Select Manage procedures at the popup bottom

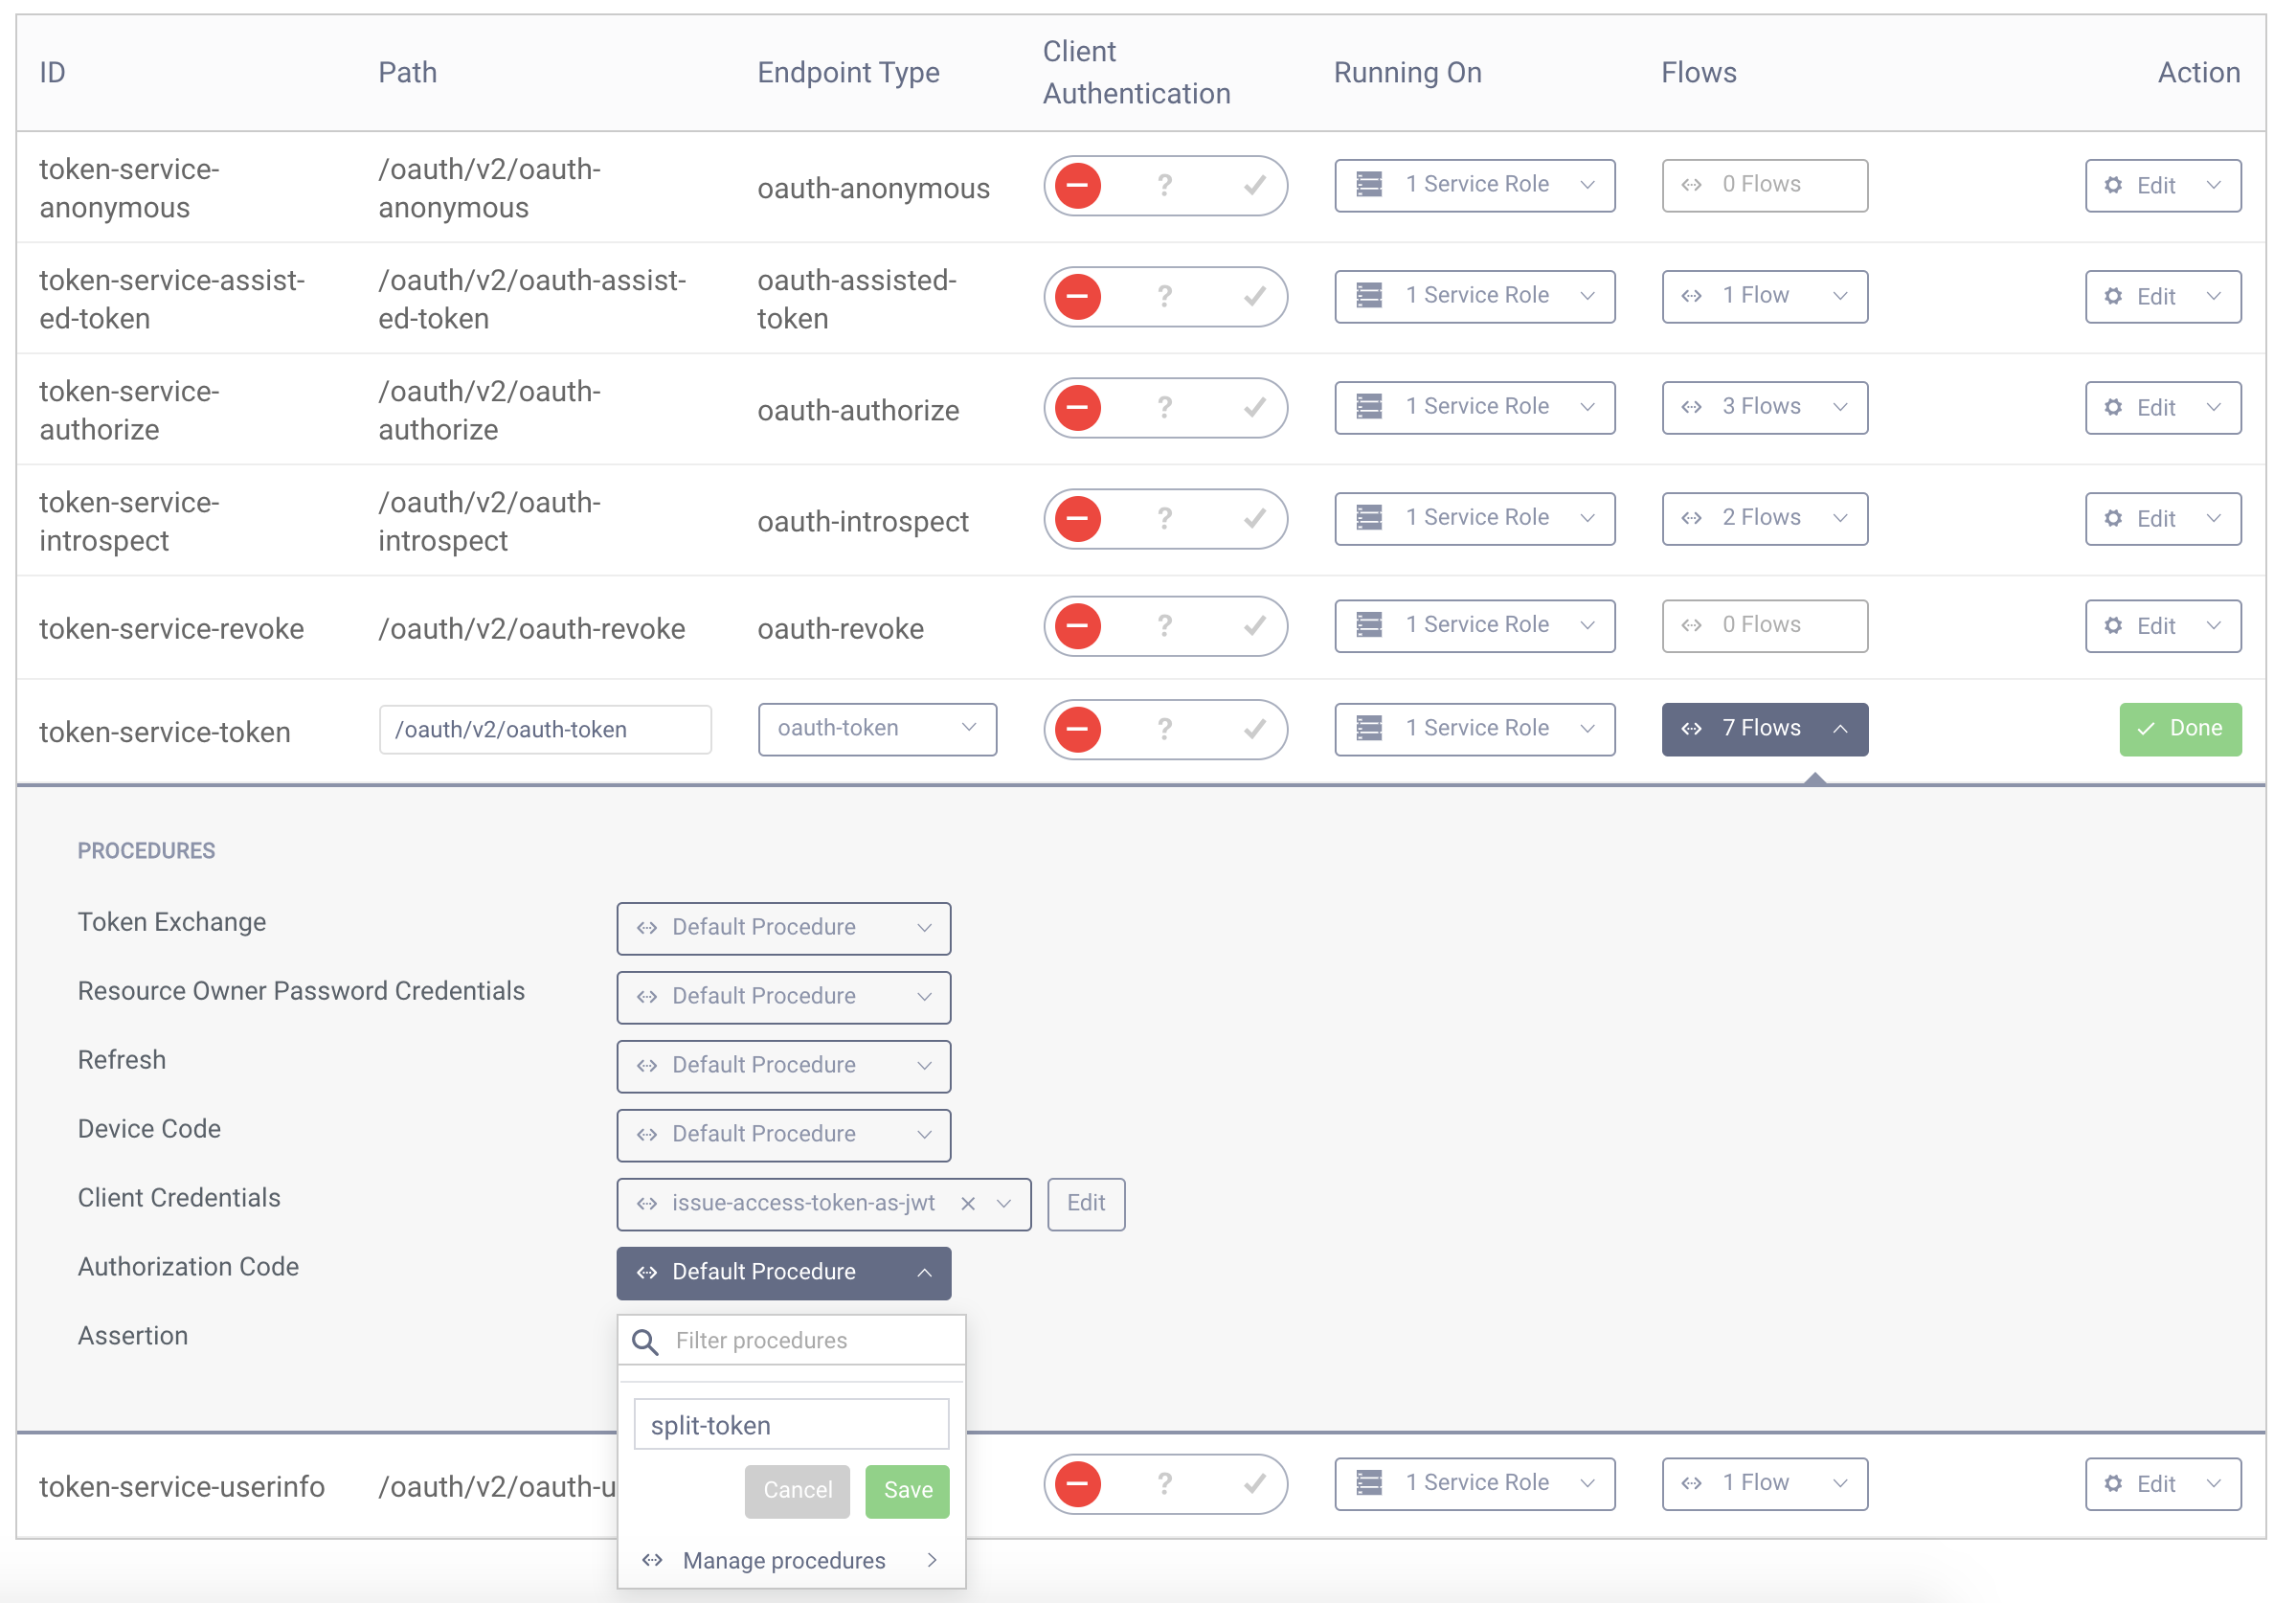point(784,1560)
